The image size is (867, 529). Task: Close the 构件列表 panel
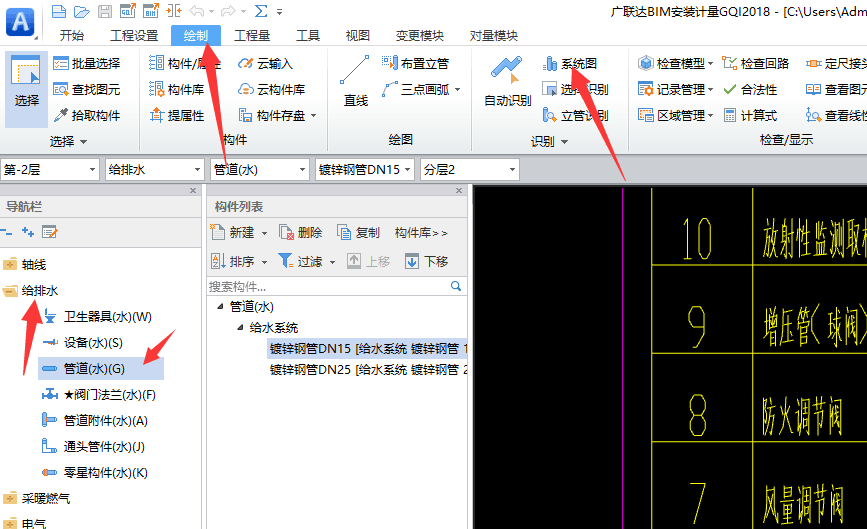(459, 191)
